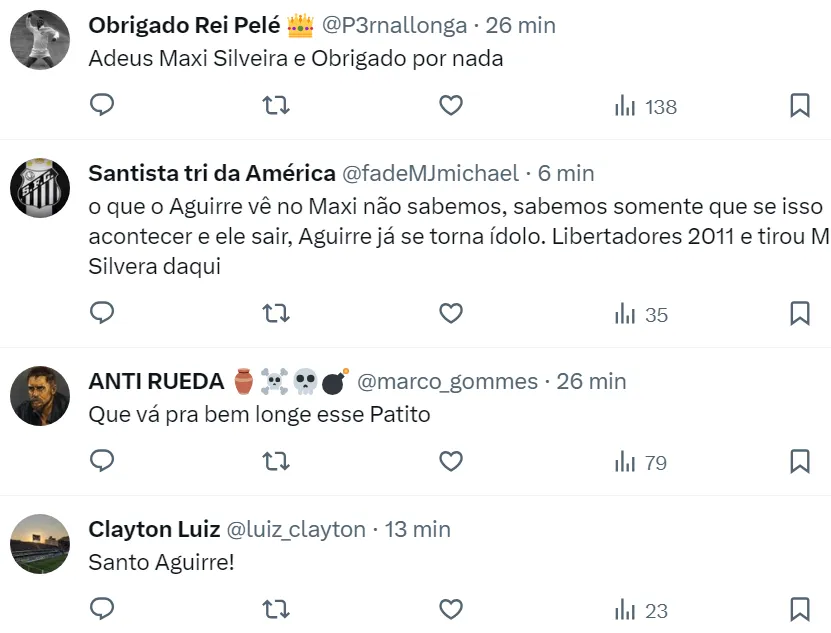Bookmark the tweet by Obrigado Rei Pelé
Viewport: 831px width, 633px height.
click(x=800, y=105)
